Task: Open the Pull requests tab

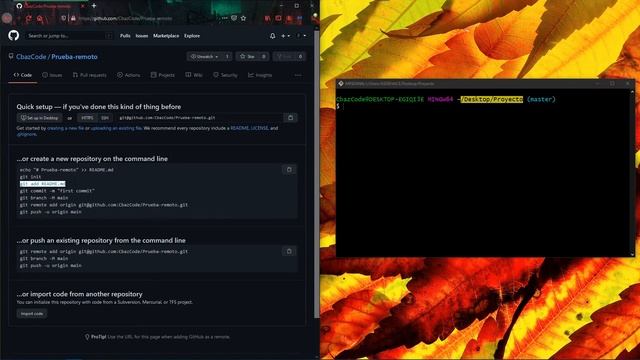Action: tap(89, 75)
